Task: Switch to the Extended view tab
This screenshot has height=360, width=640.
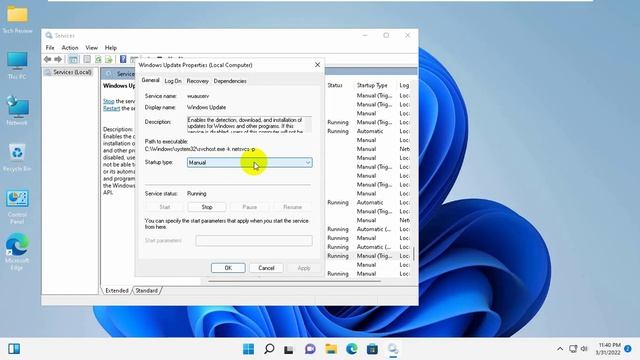Action: click(x=117, y=291)
